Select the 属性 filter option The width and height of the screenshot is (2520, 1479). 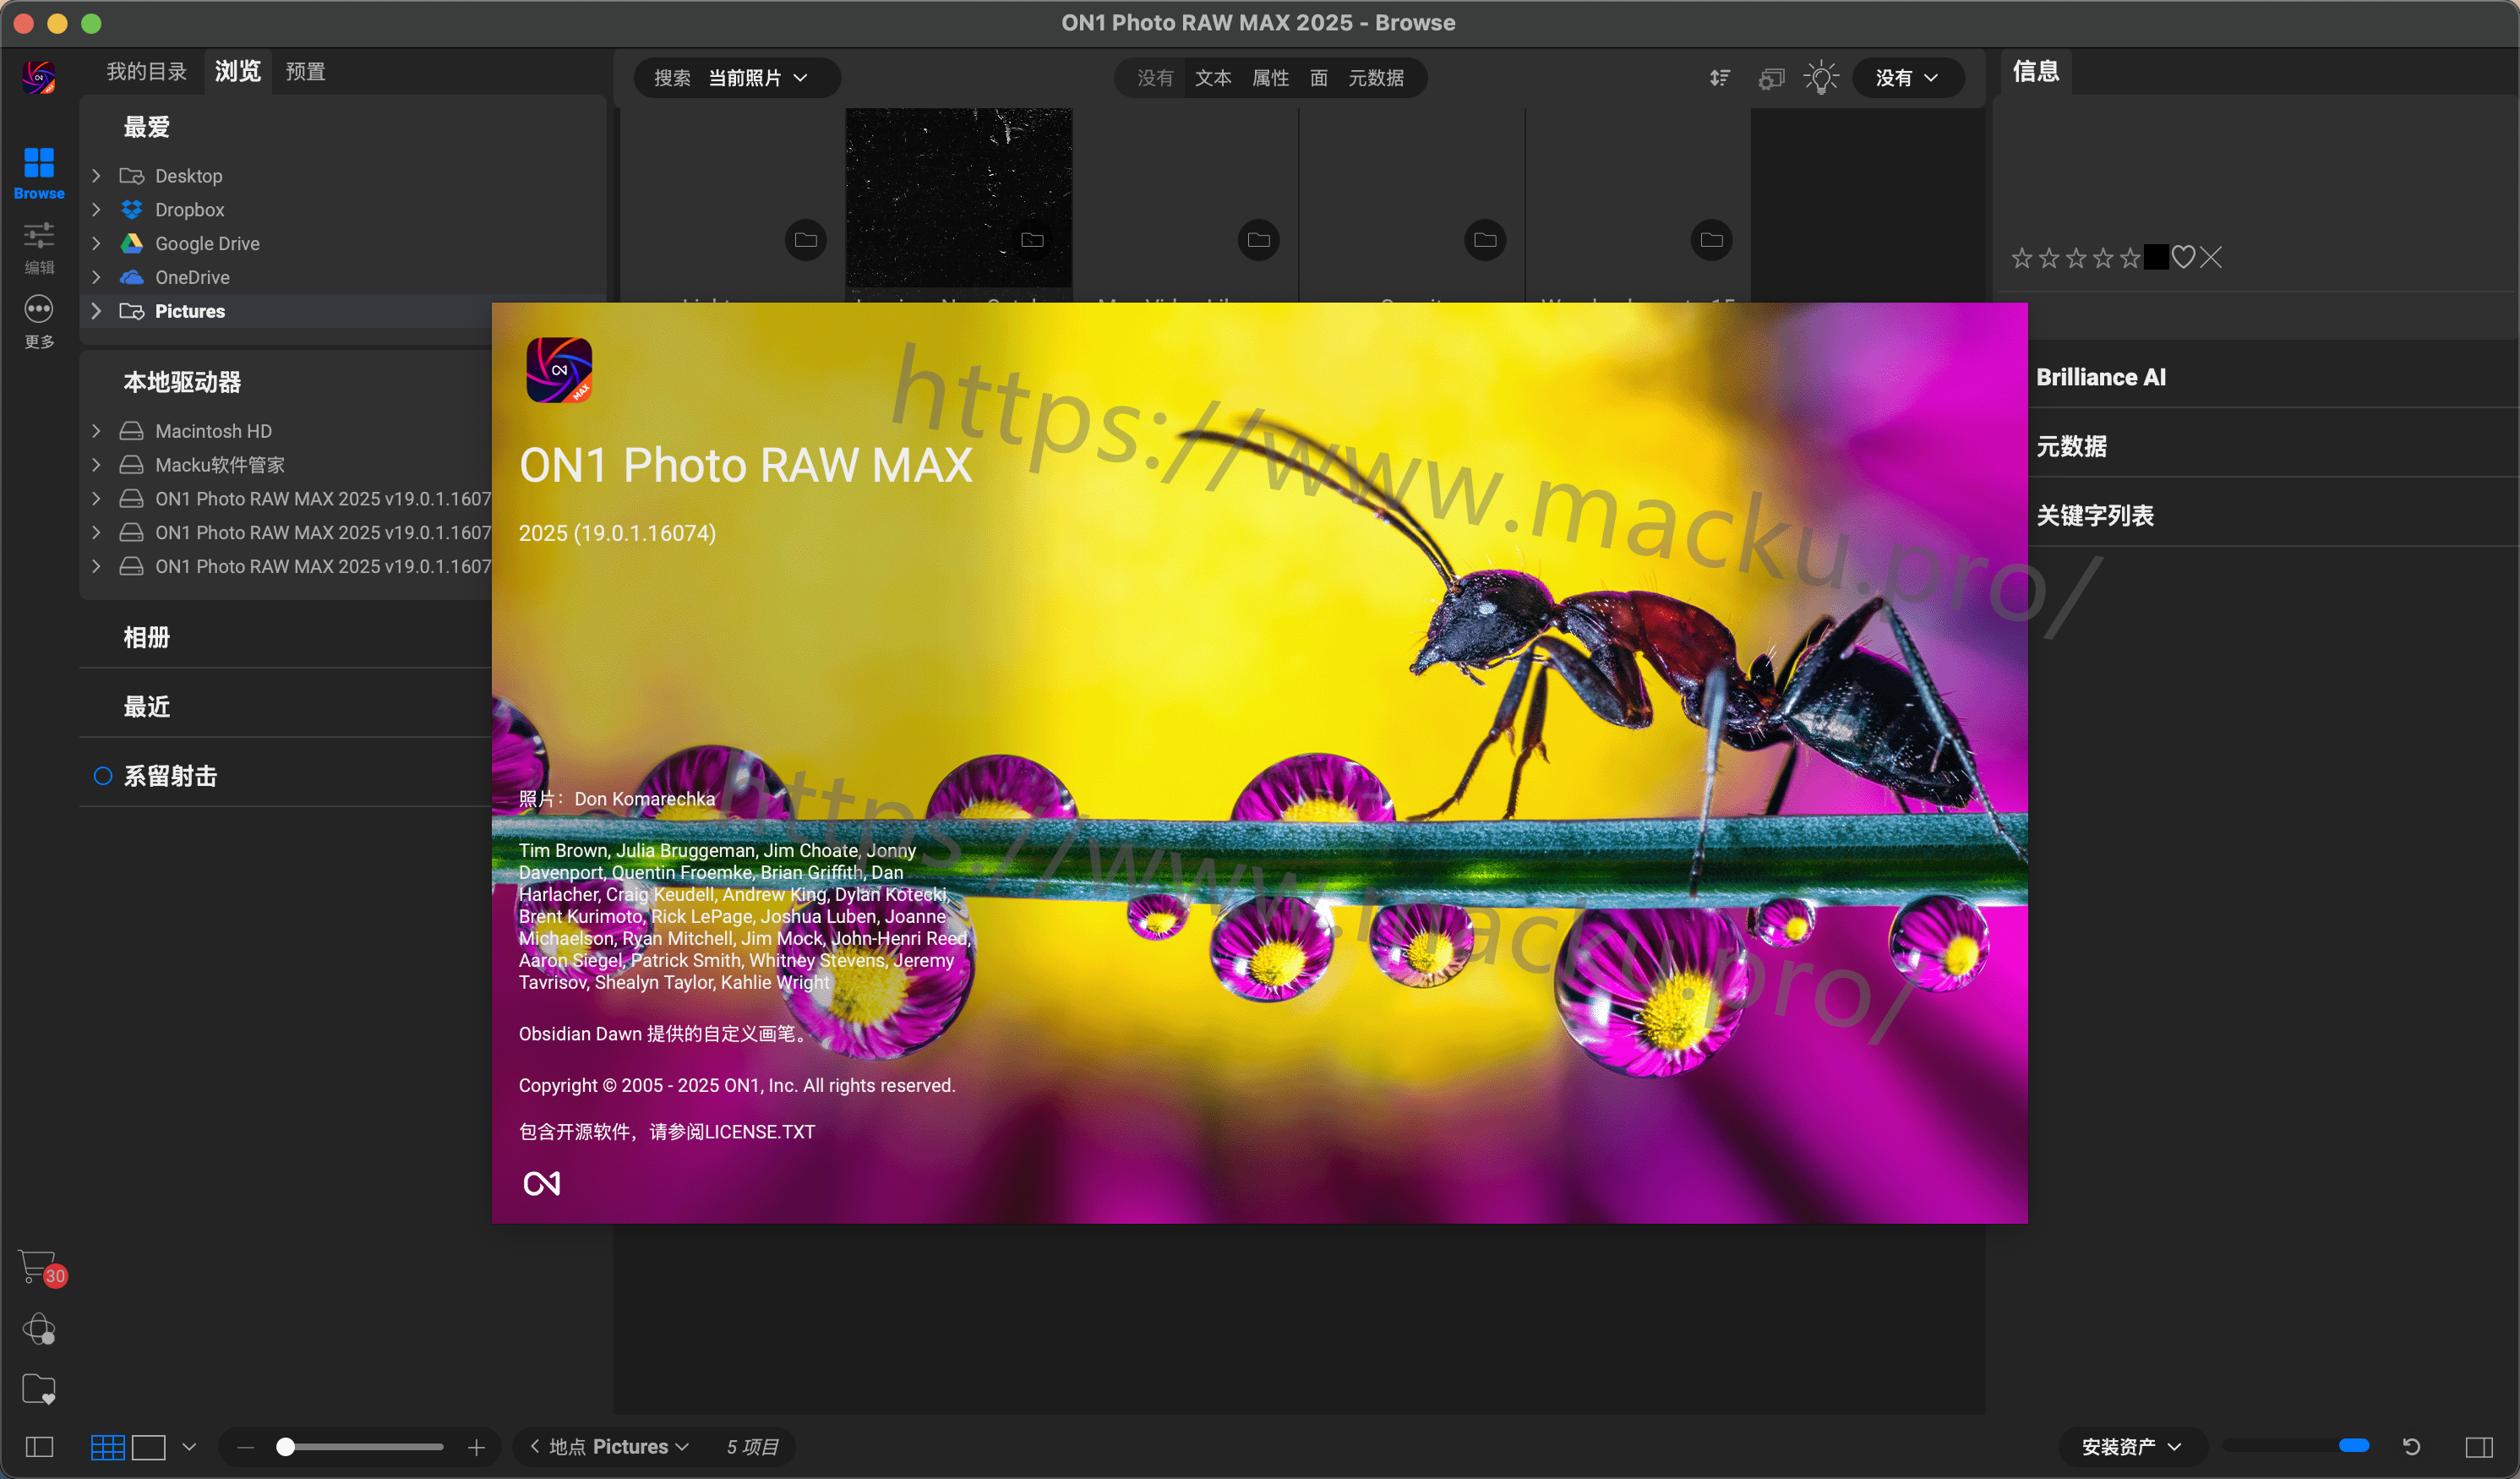point(1270,78)
